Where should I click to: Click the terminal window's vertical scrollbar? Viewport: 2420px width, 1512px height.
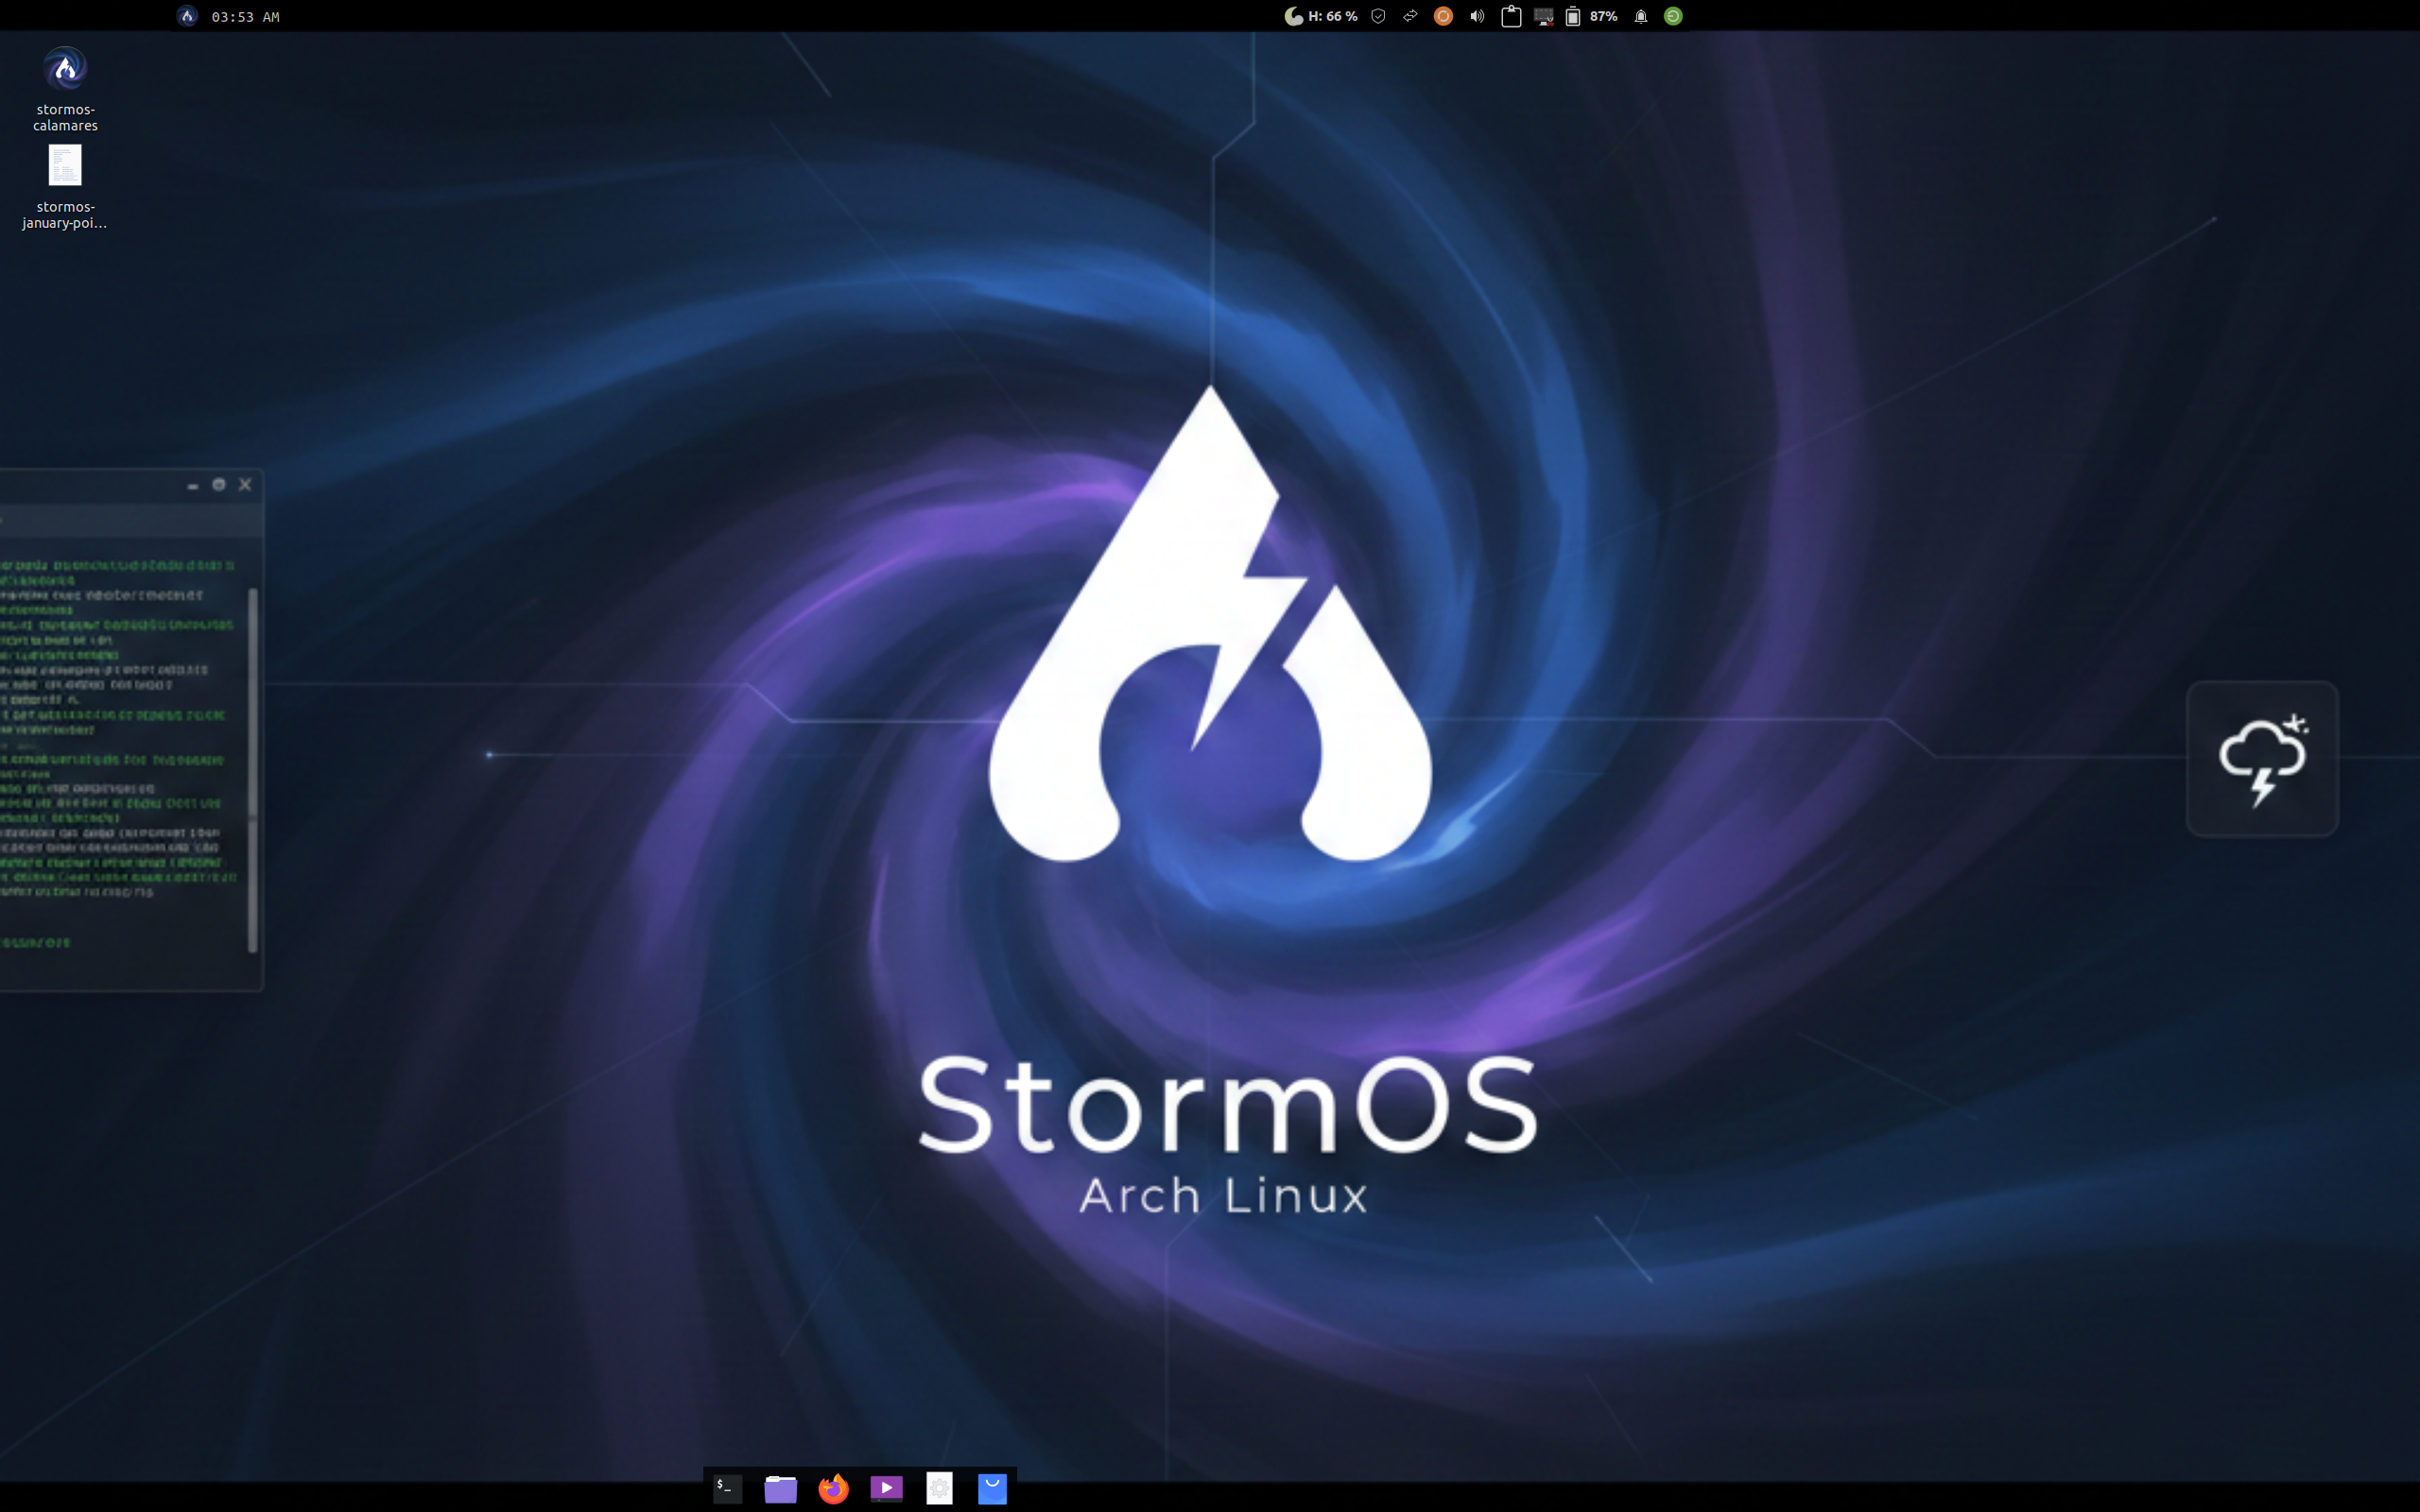pos(252,770)
